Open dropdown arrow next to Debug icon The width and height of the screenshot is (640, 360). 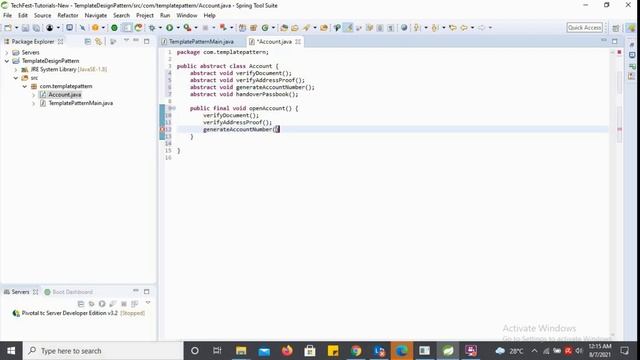pos(160,28)
